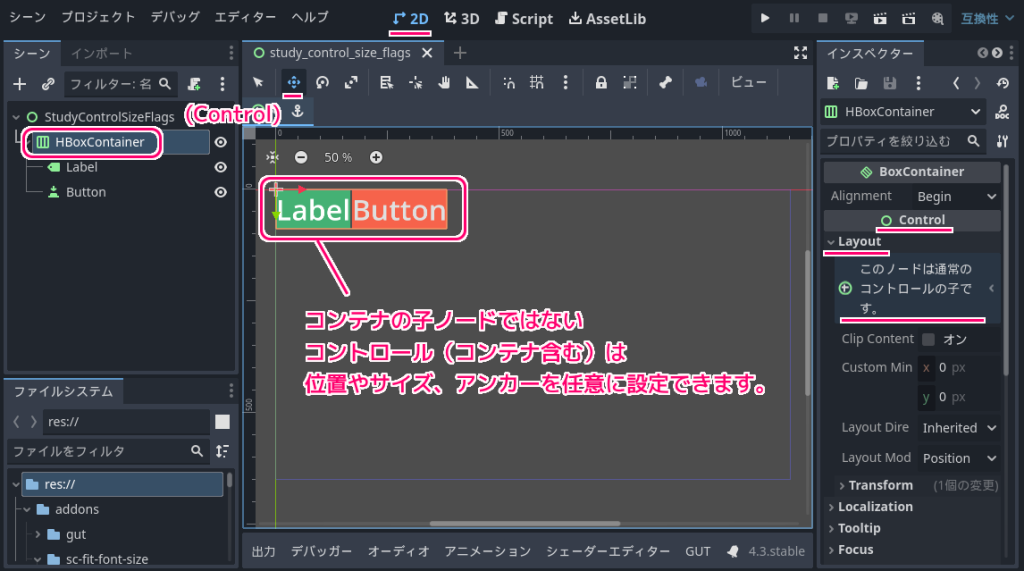Image resolution: width=1024 pixels, height=571 pixels.
Task: Switch to the Script workspace
Action: [x=524, y=19]
